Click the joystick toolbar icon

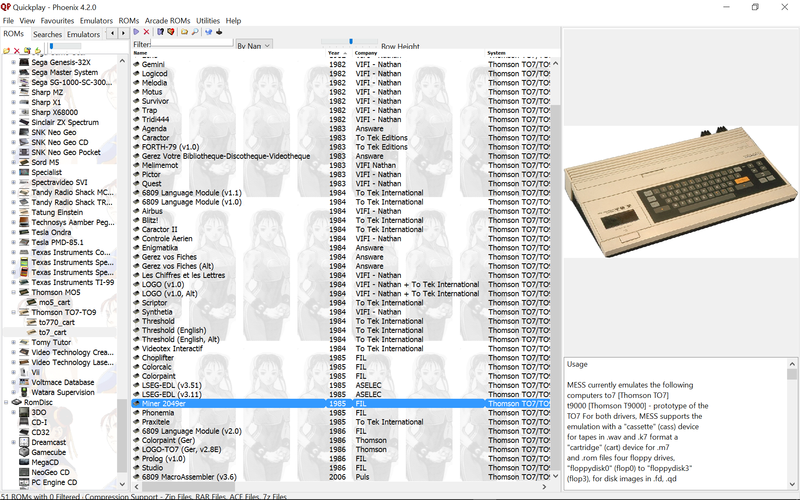pyautogui.click(x=219, y=32)
